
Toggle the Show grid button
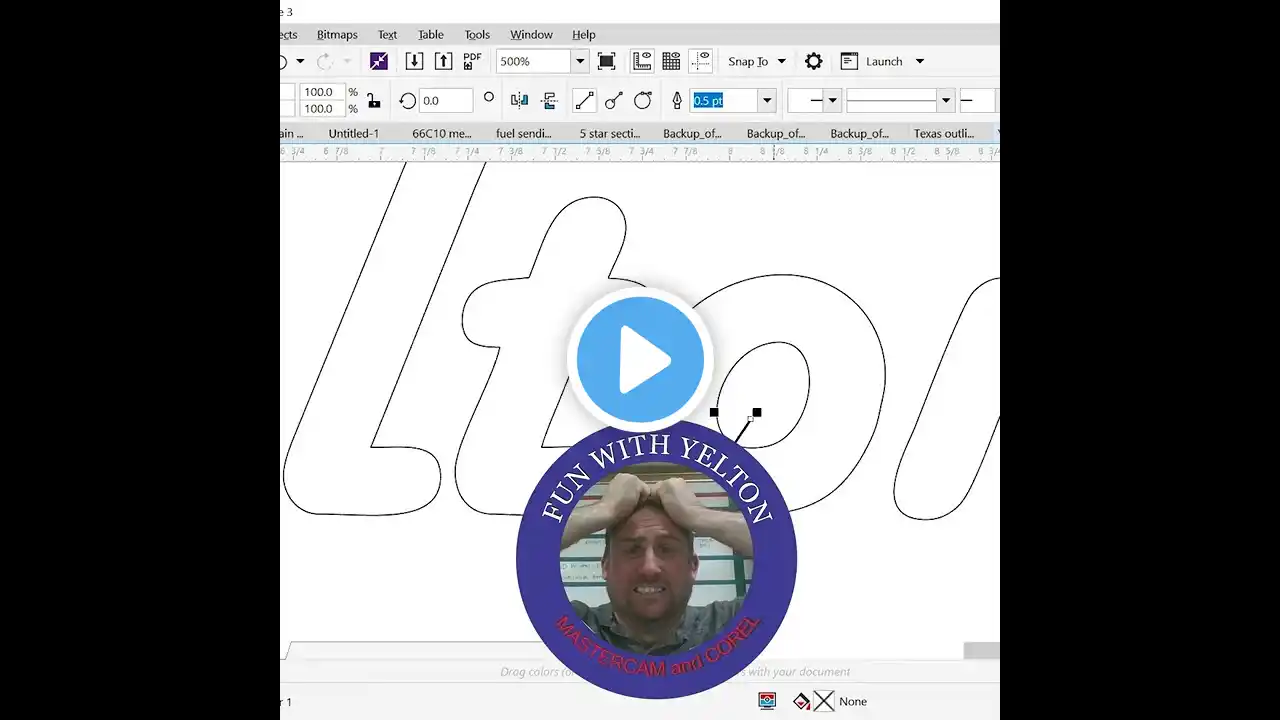(x=671, y=61)
